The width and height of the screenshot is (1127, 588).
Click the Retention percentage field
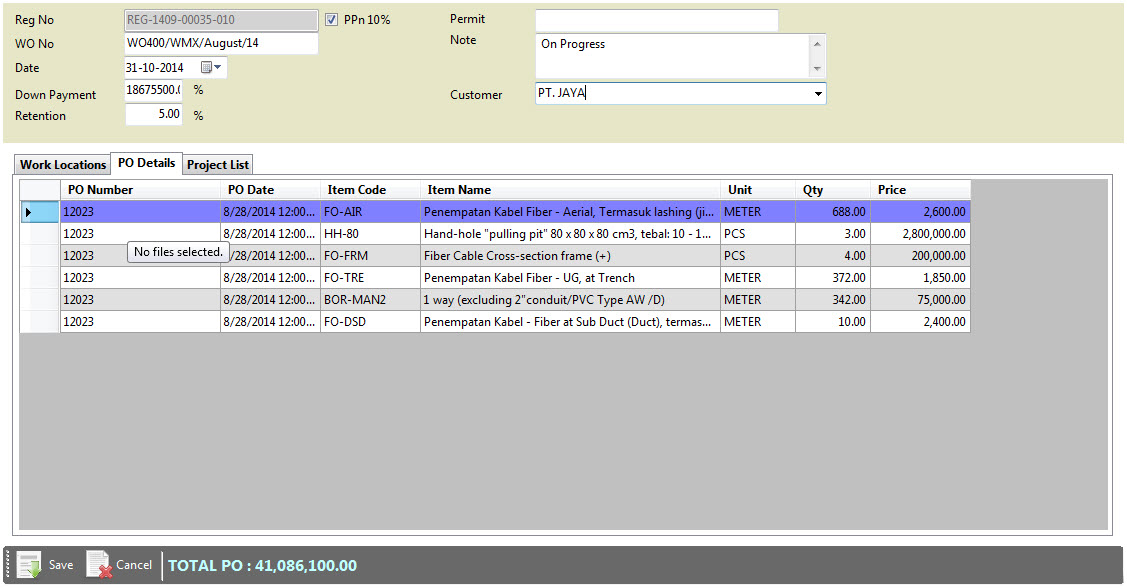tap(153, 115)
